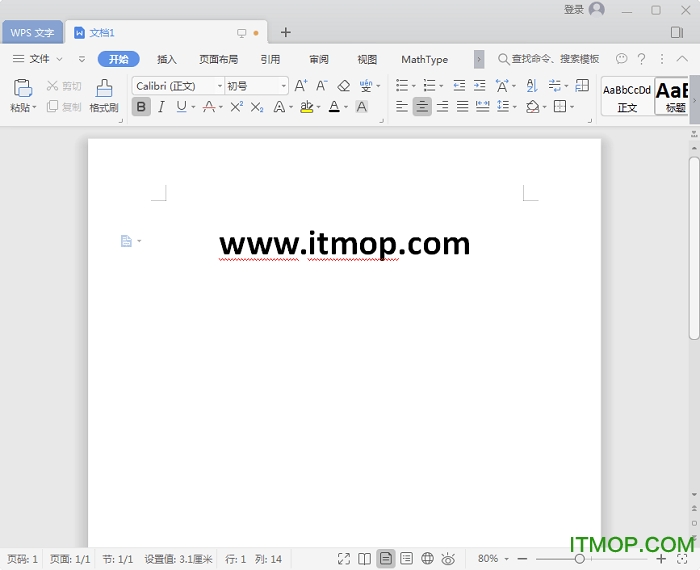The image size is (700, 570).
Task: Switch to the 视图 (View) tab
Action: (367, 59)
